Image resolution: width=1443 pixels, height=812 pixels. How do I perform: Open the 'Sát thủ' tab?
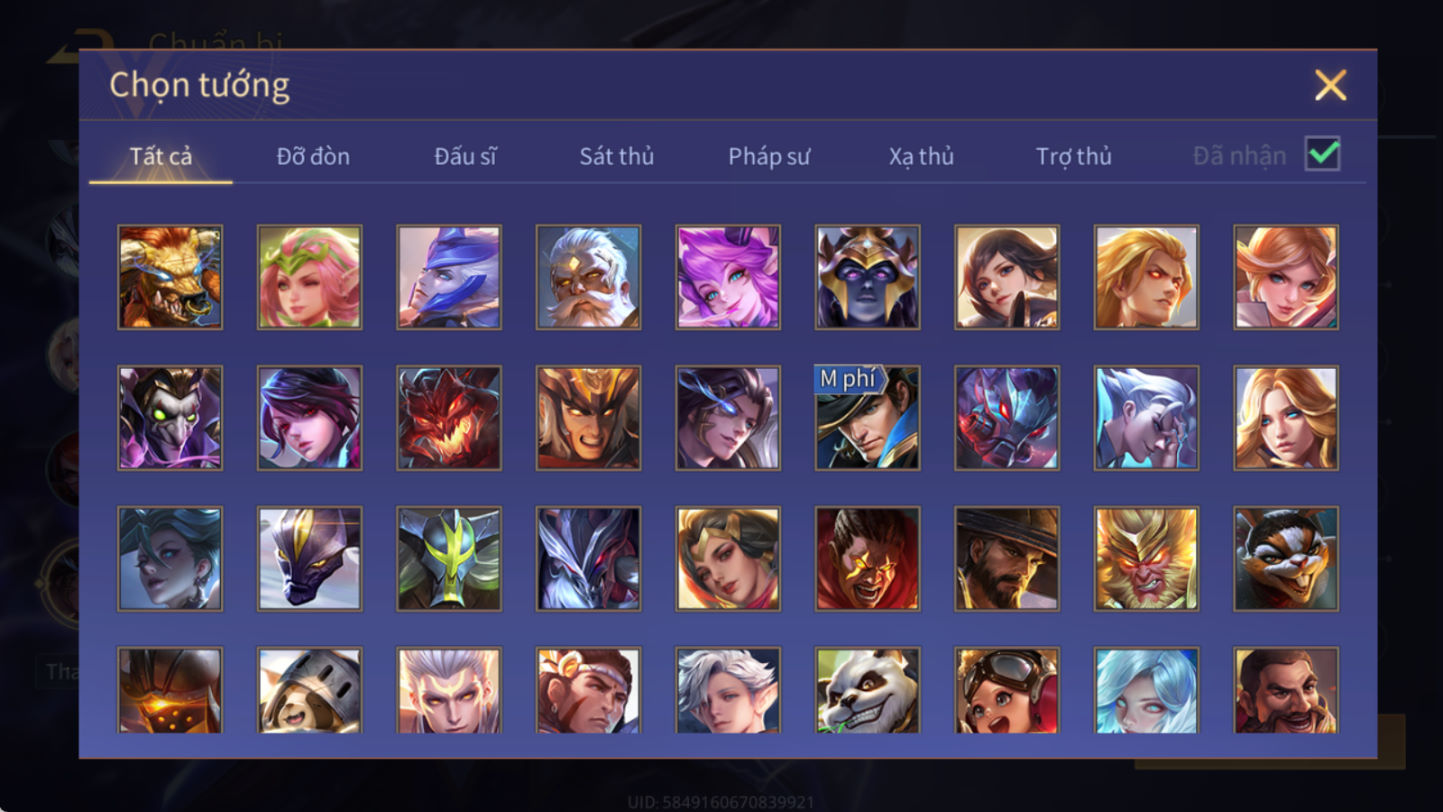(617, 156)
